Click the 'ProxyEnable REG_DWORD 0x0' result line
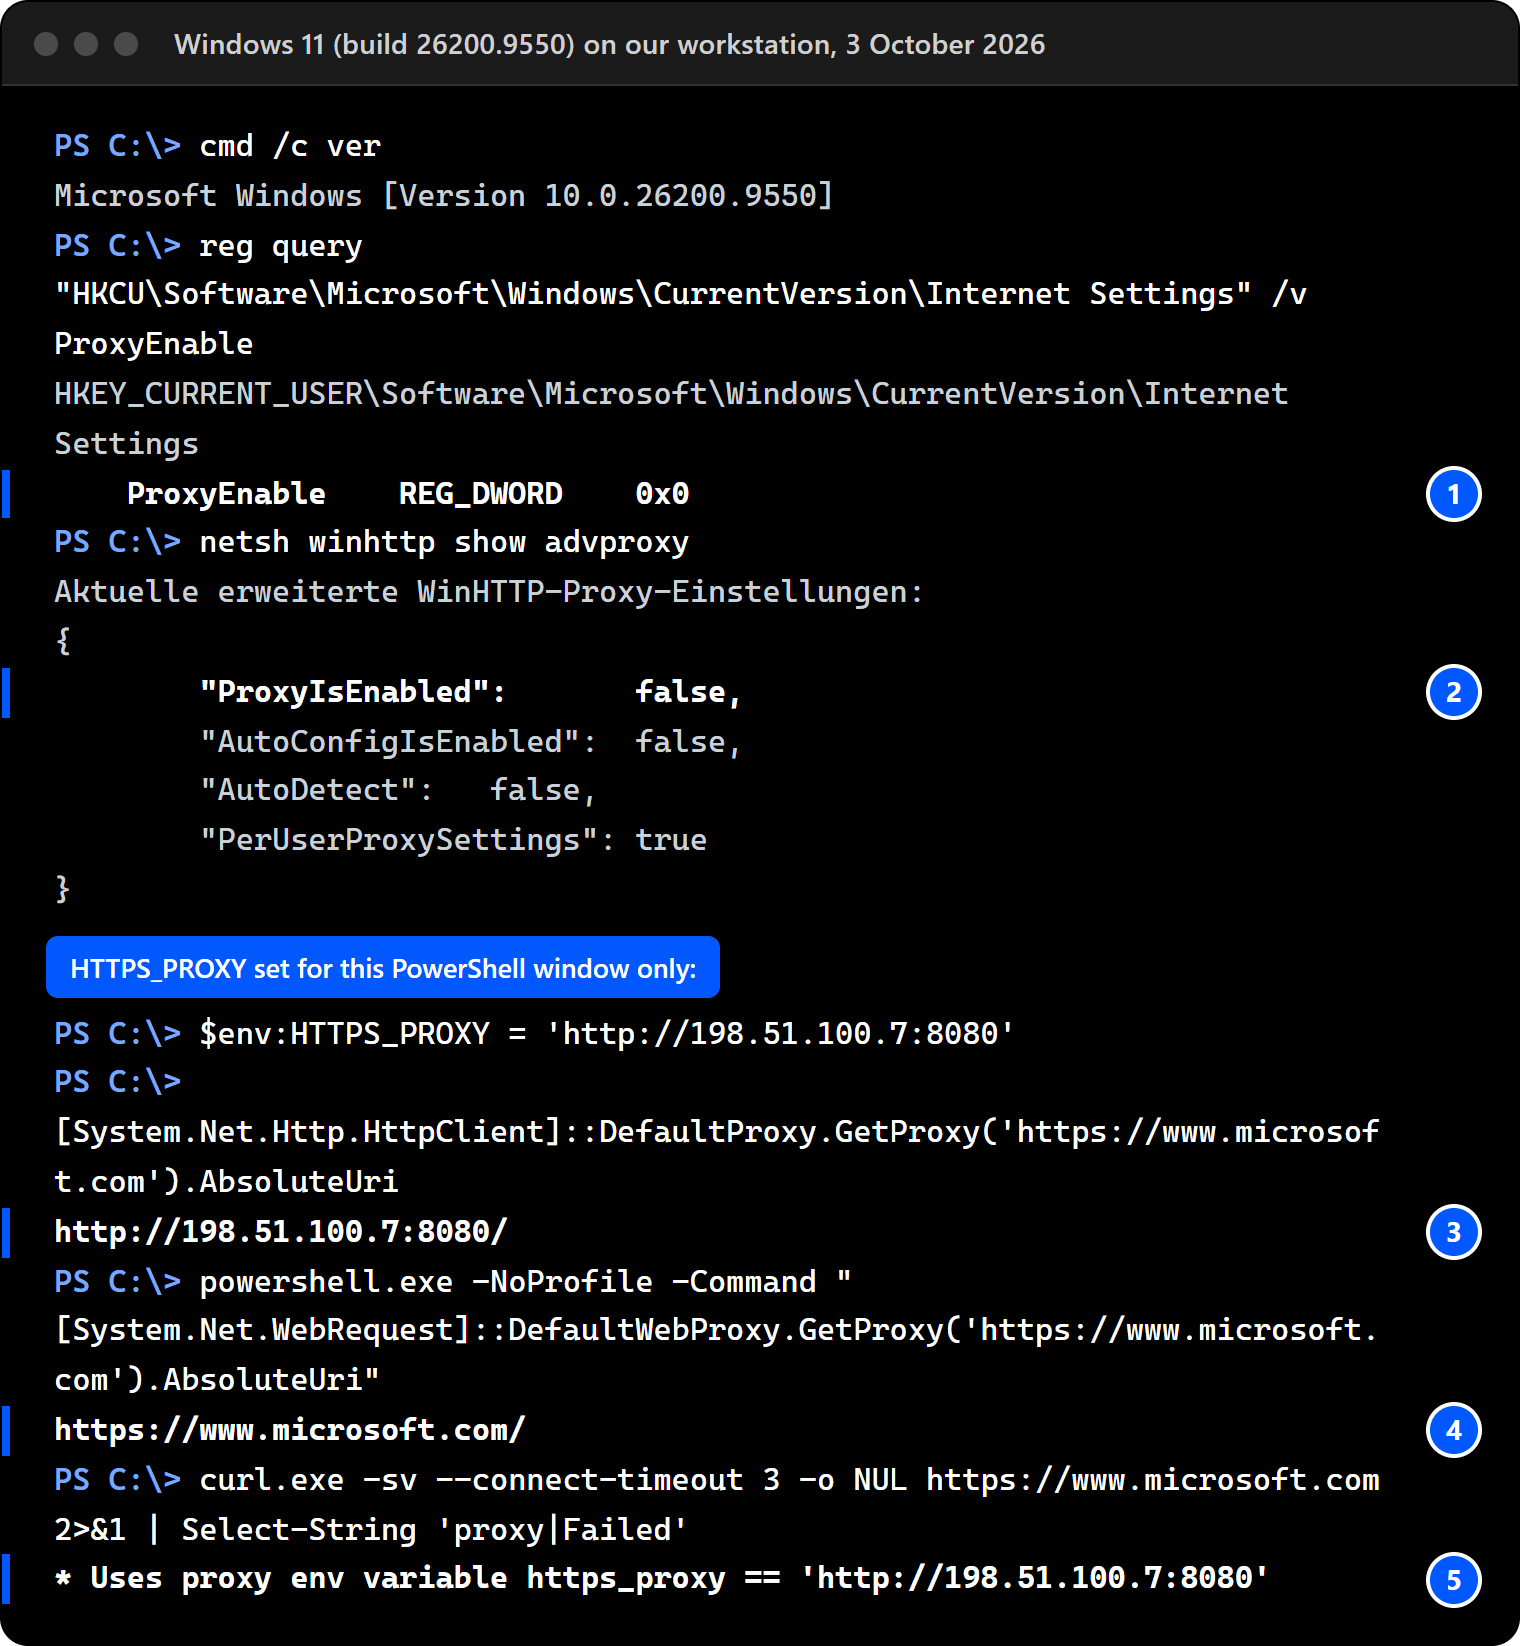 (408, 493)
